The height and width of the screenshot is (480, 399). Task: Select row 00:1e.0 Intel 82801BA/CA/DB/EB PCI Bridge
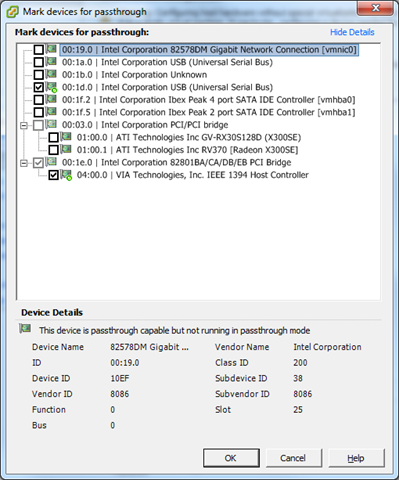point(176,163)
